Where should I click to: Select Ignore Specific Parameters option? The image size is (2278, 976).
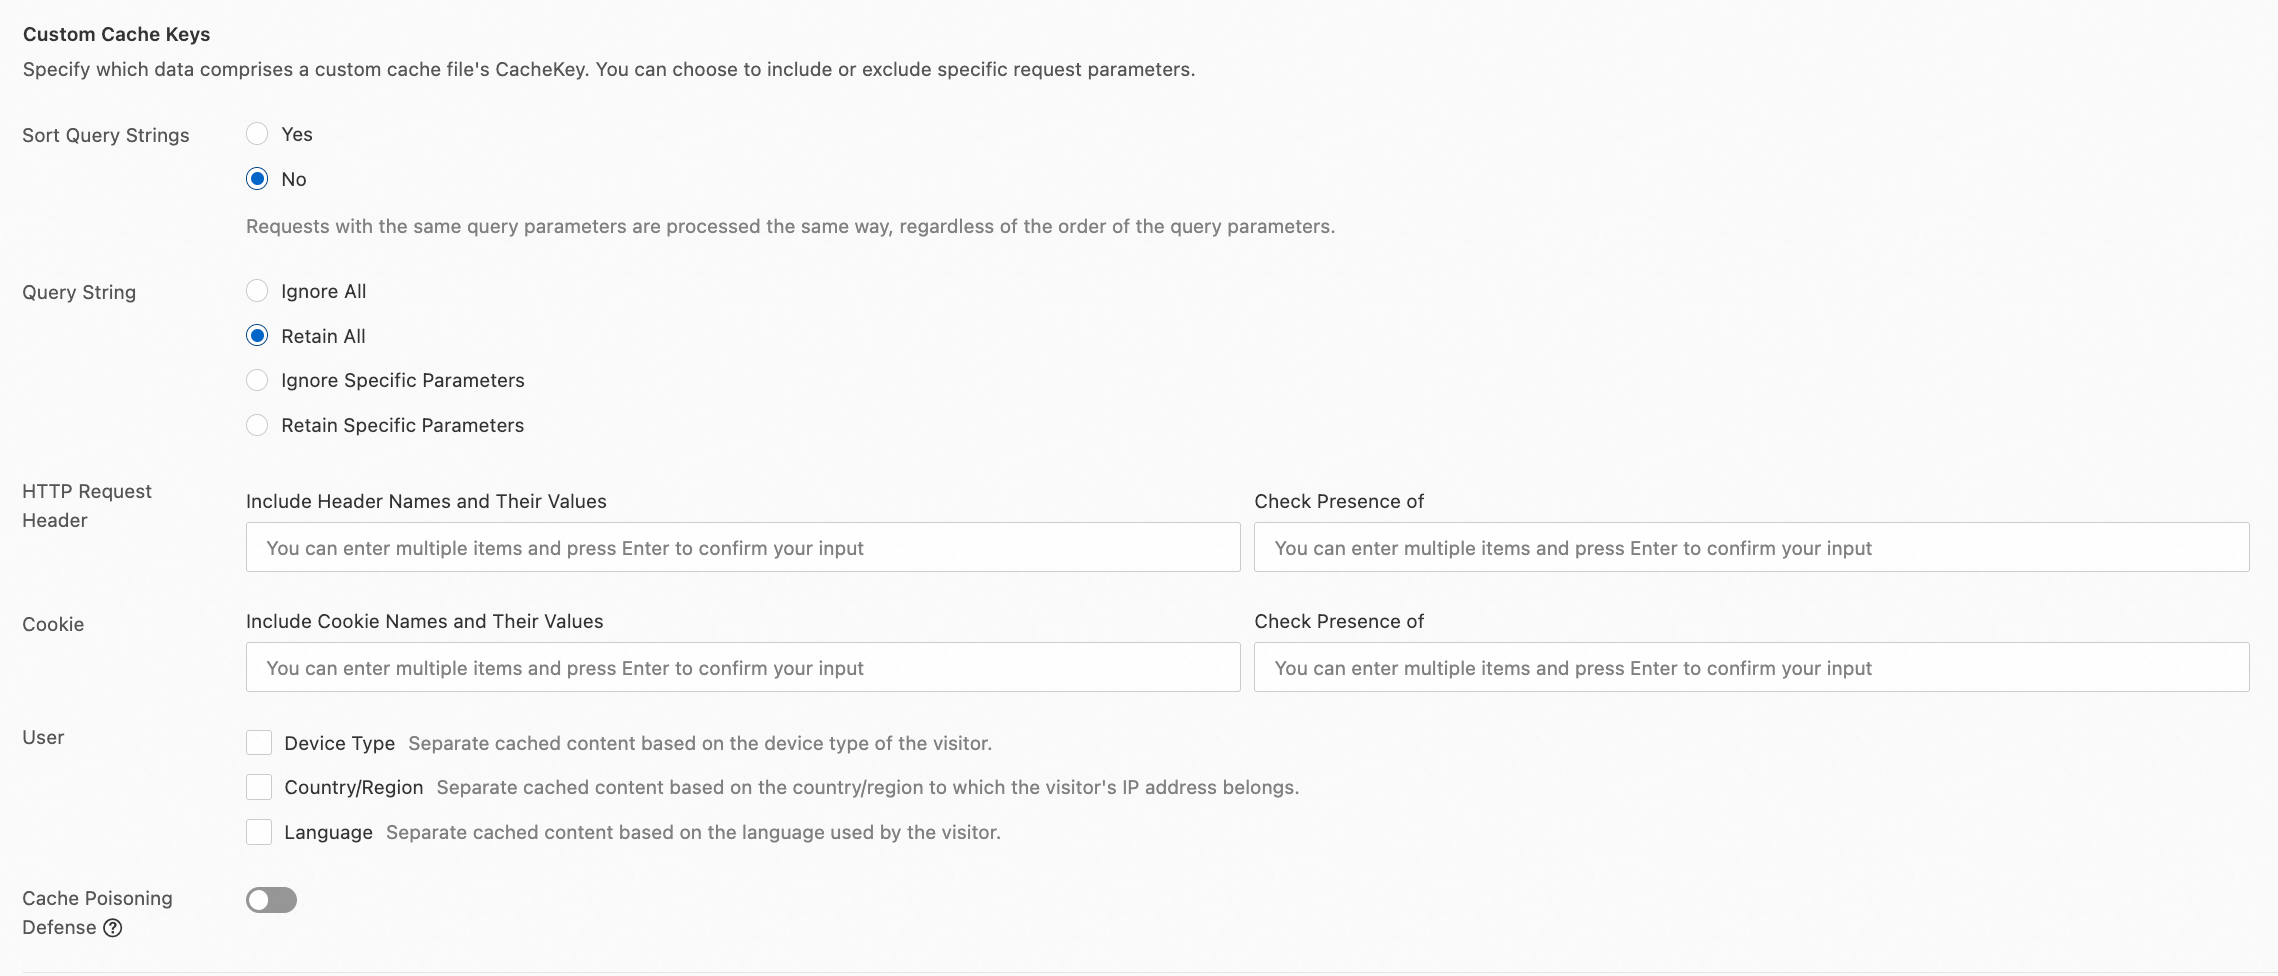coord(257,380)
